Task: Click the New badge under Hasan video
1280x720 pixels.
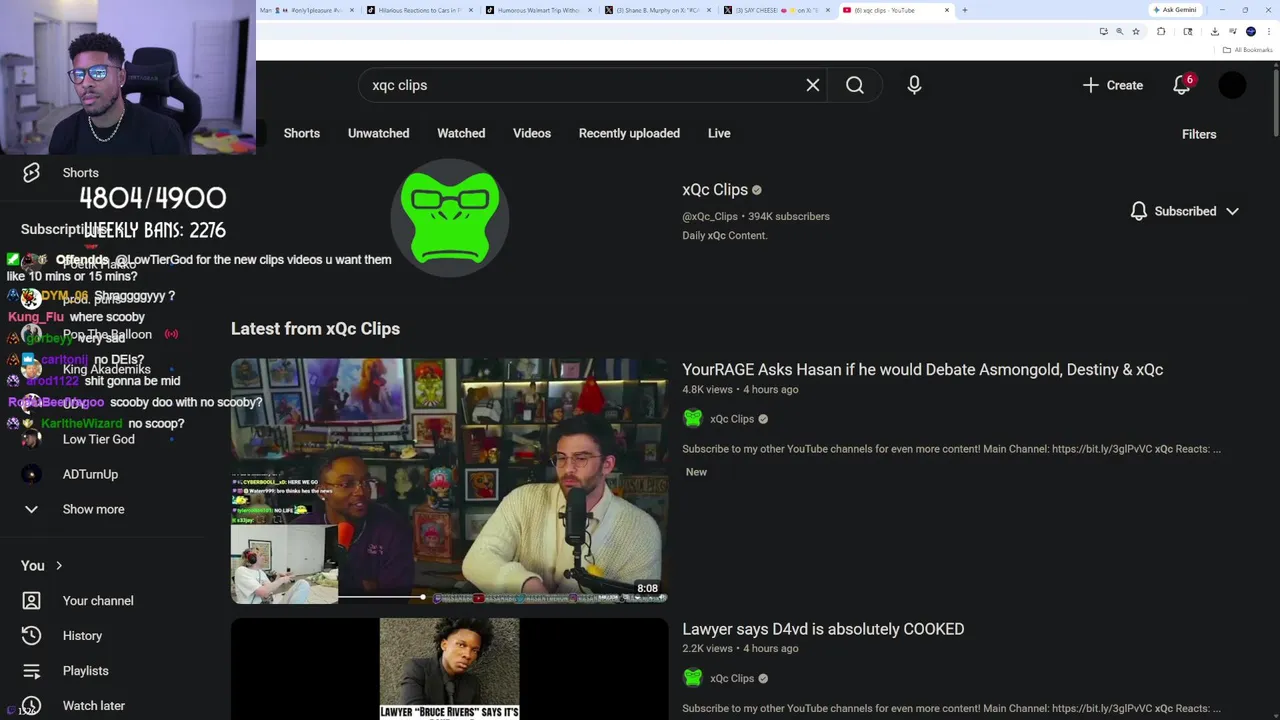Action: (696, 472)
